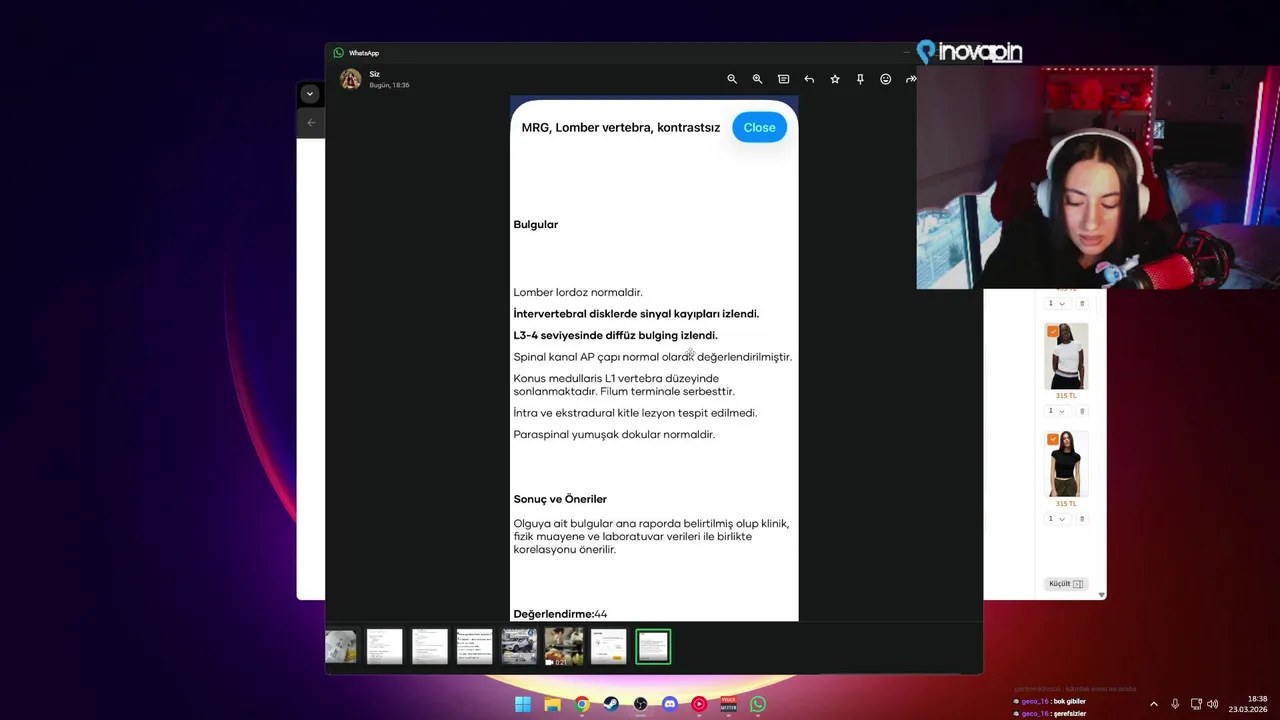Reply to the message with the arrow icon
Screen dimensions: 1280x720
click(809, 79)
